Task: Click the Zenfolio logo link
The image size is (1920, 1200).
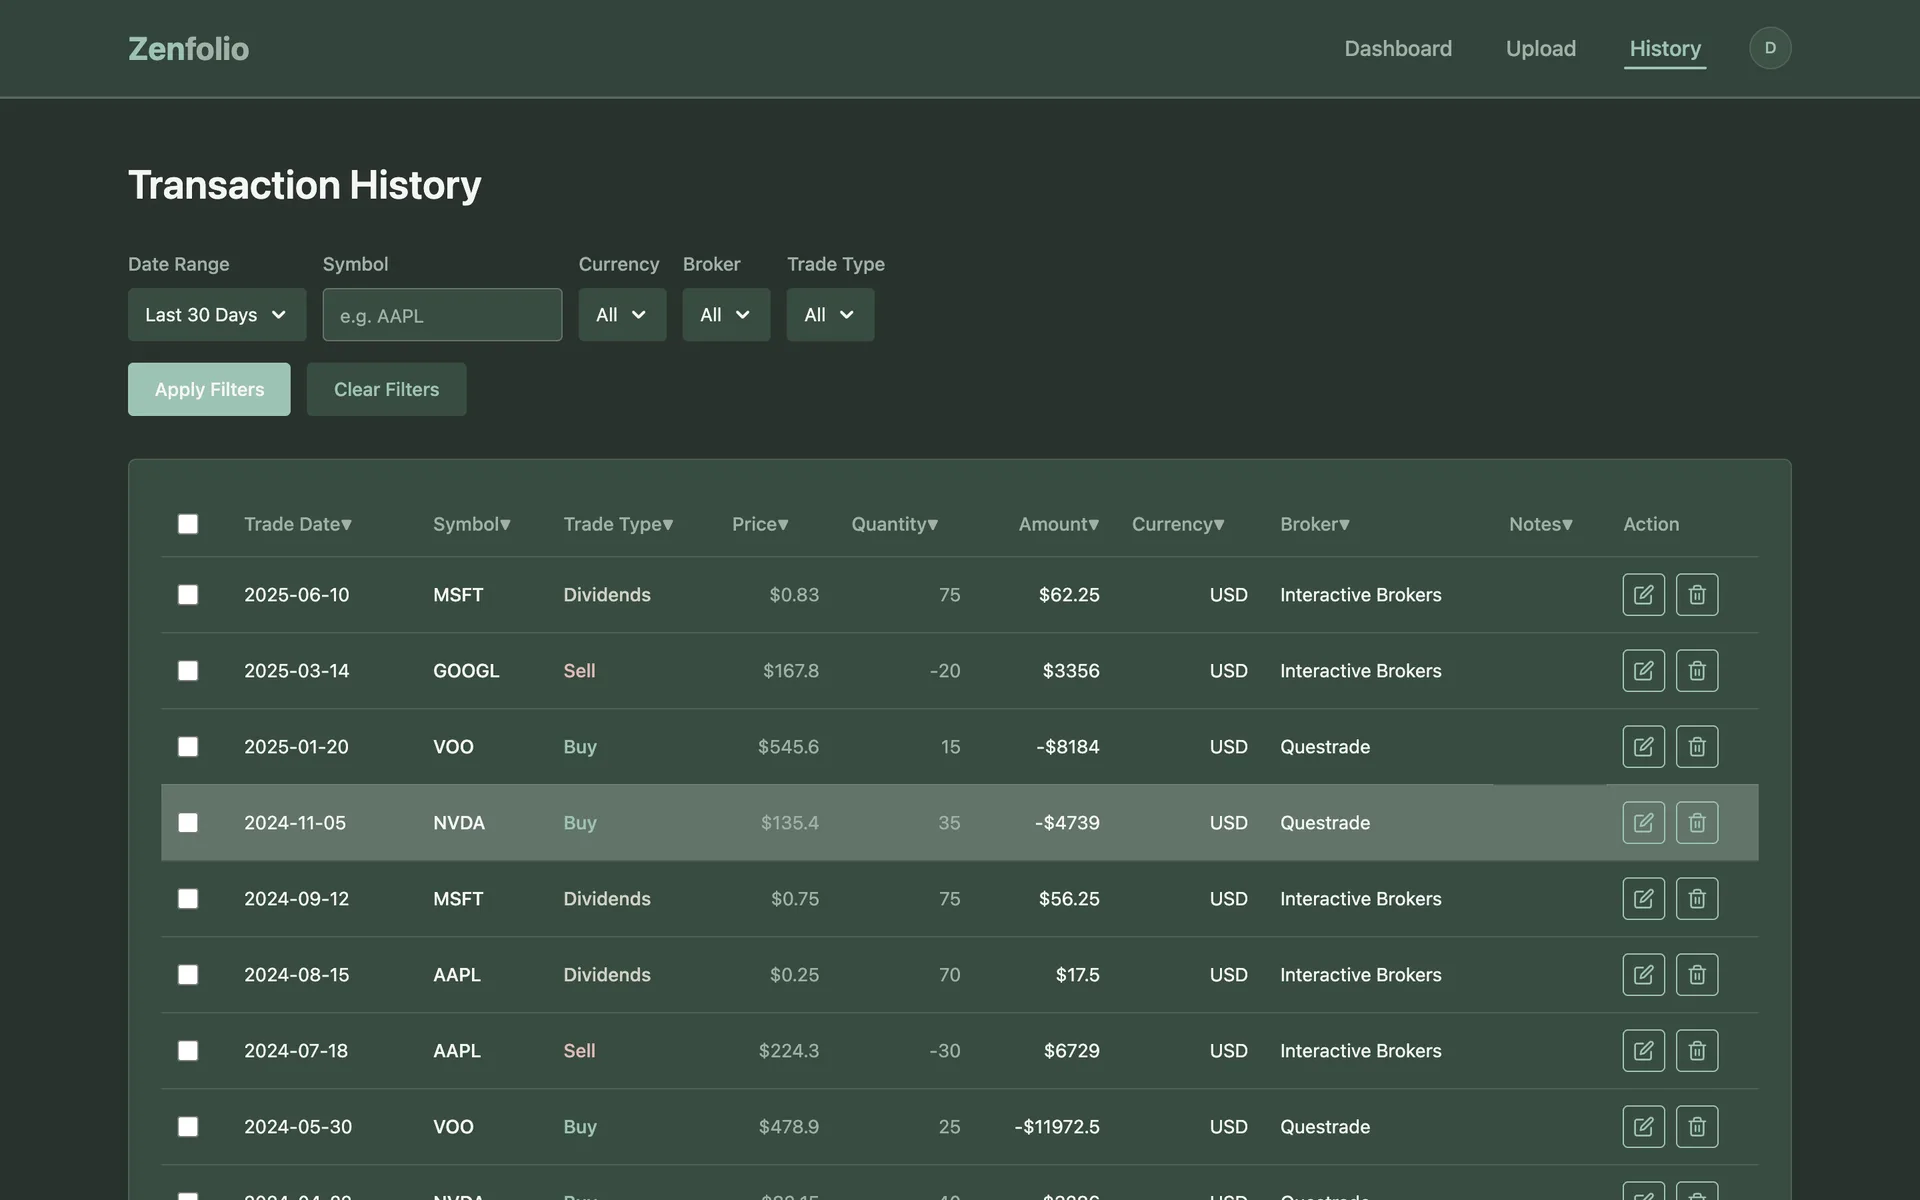Action: pyautogui.click(x=189, y=48)
